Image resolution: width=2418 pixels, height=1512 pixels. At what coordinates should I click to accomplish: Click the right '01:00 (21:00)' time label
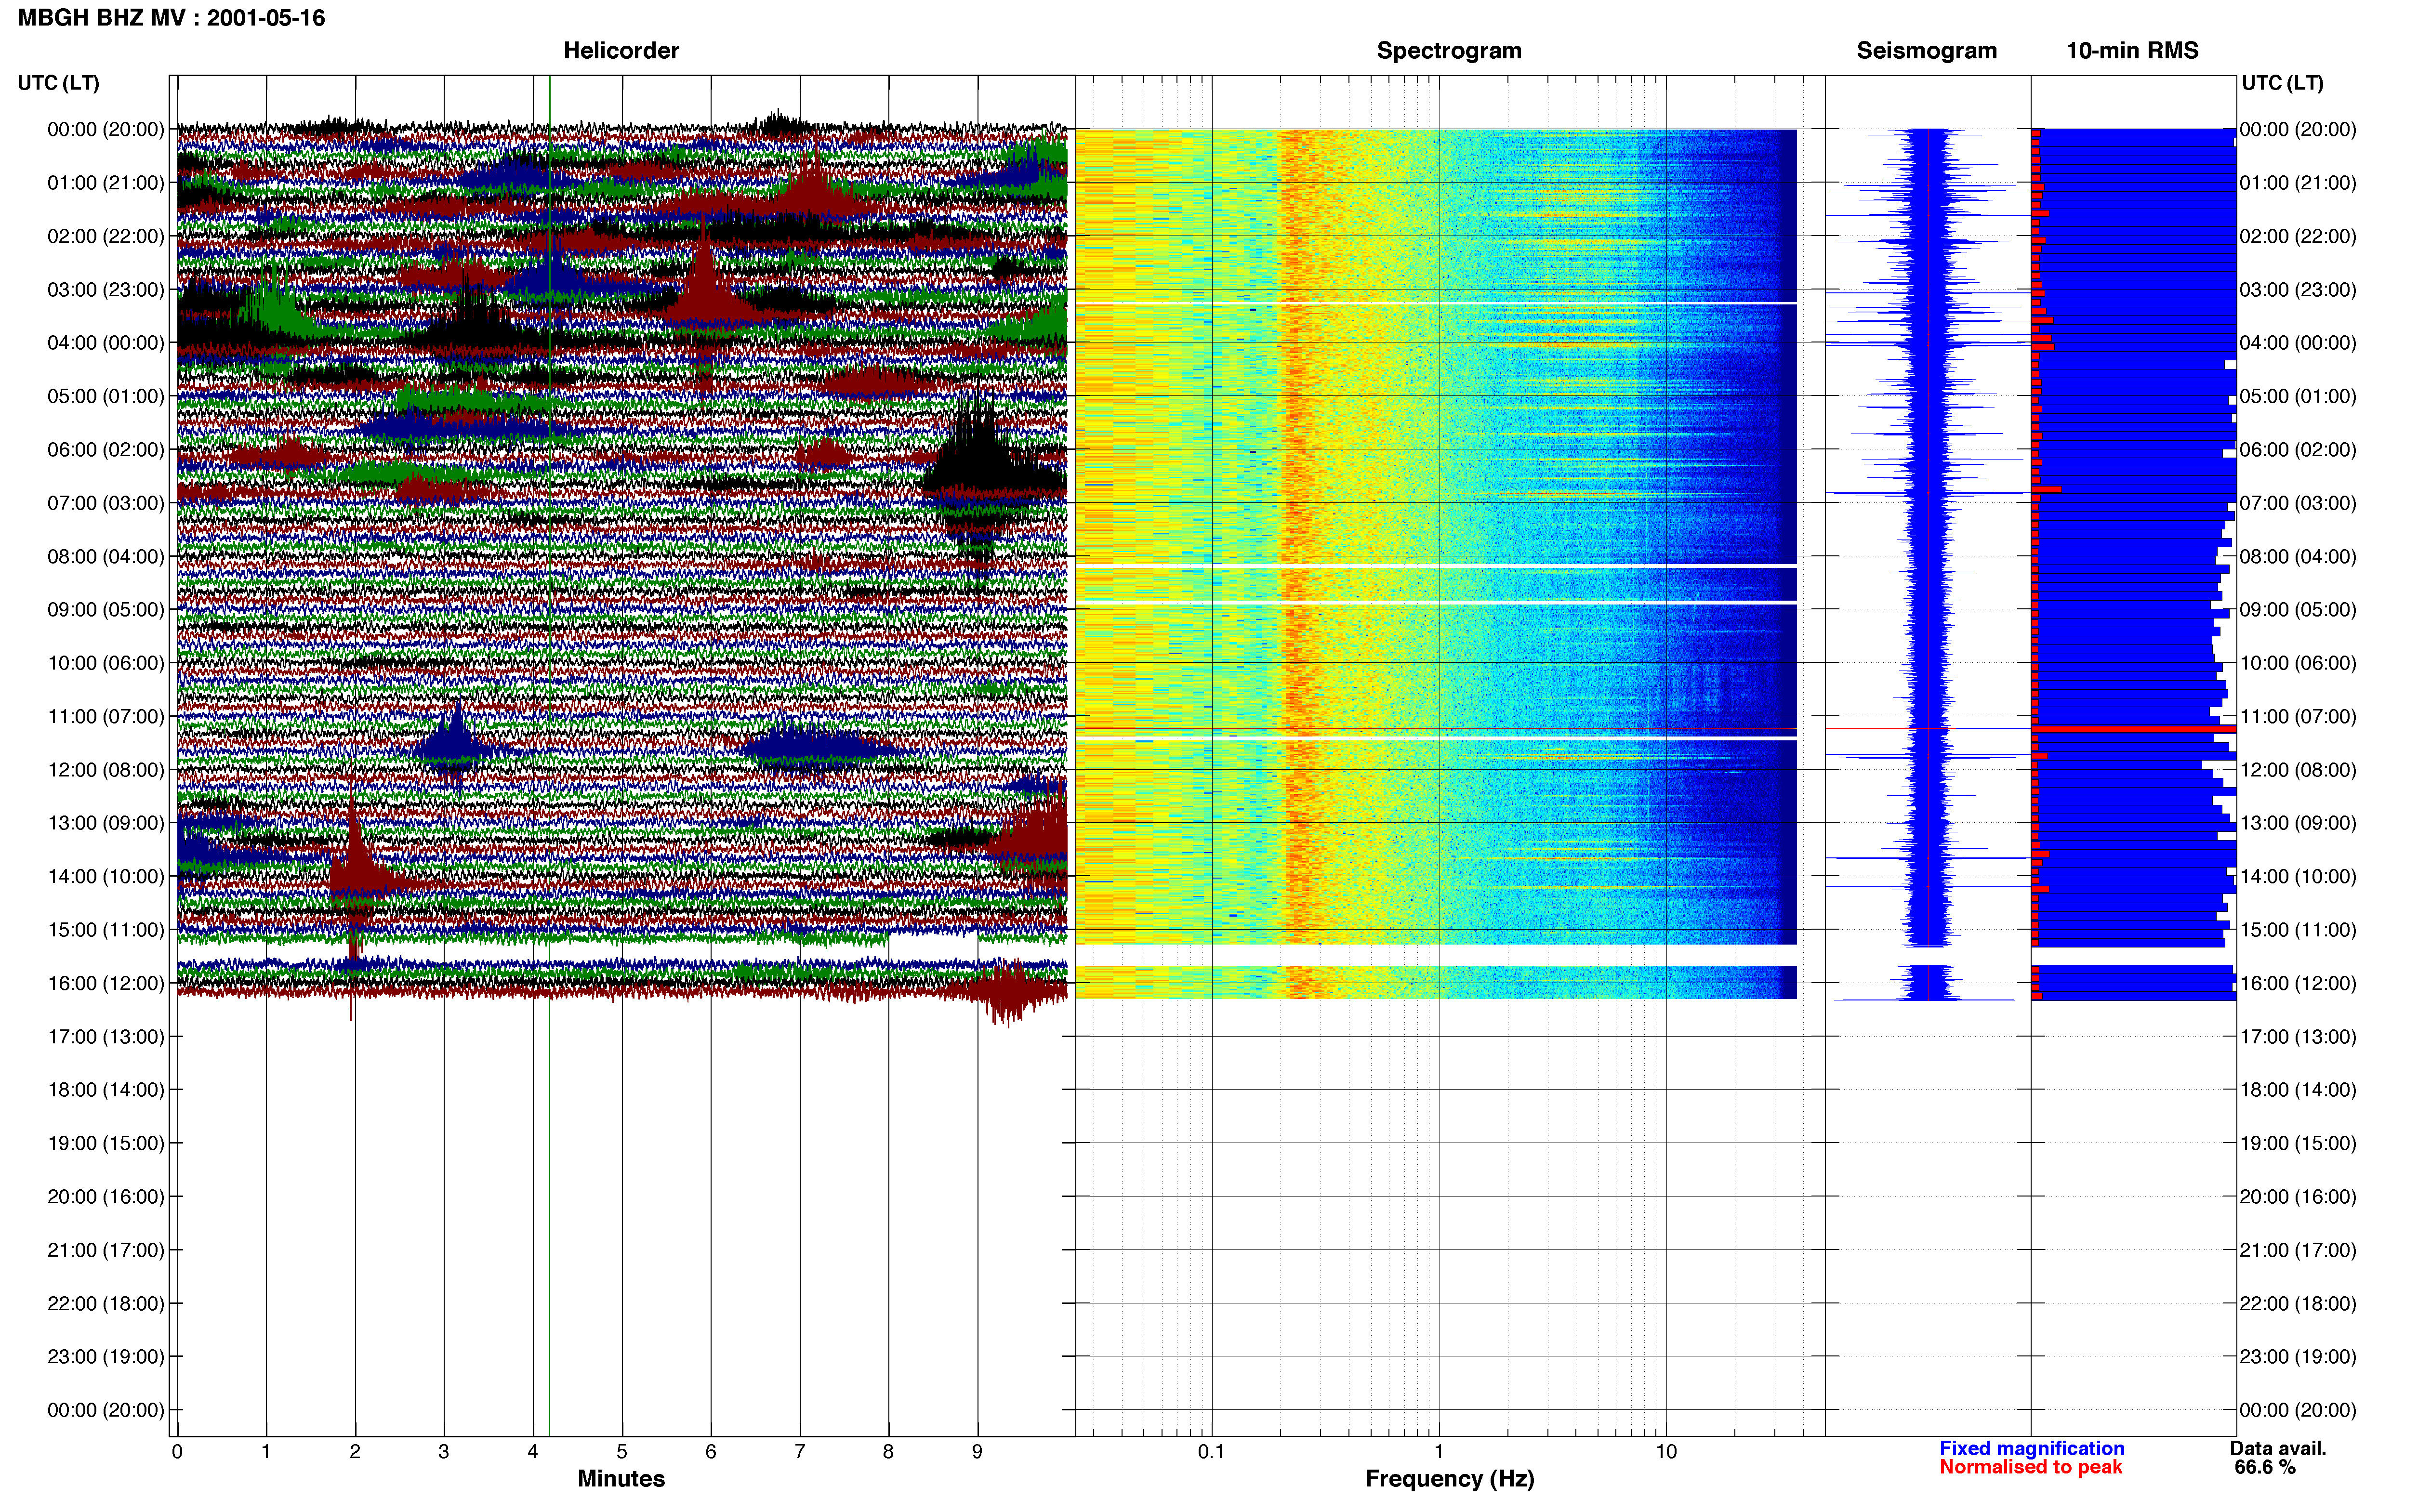2298,183
